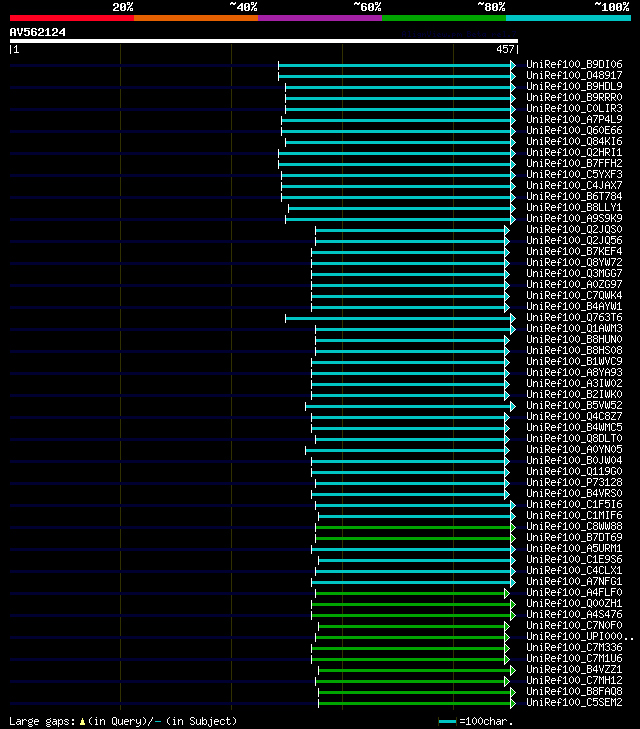Select label UniRef100_C1F5I6

574,504
